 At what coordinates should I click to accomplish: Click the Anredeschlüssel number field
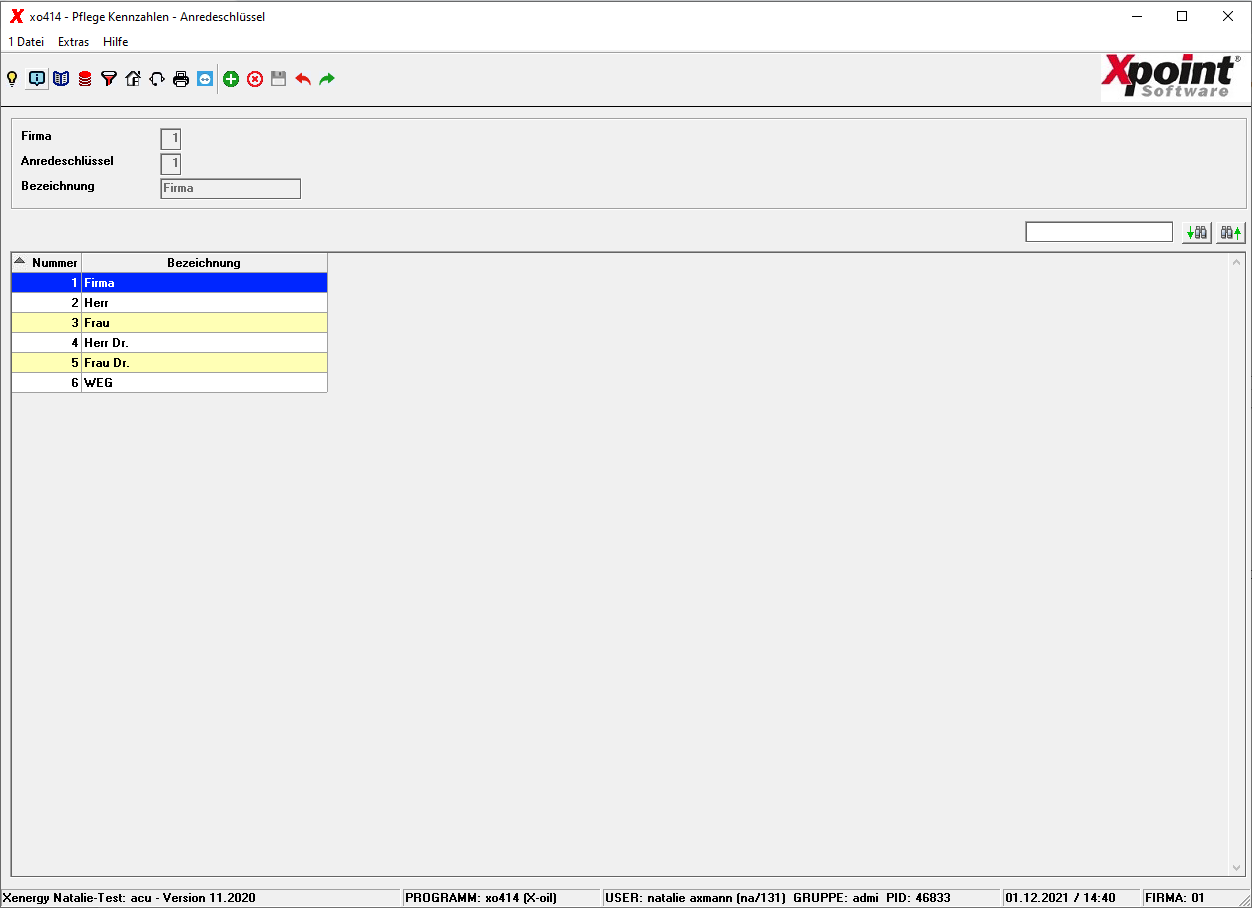[x=171, y=164]
